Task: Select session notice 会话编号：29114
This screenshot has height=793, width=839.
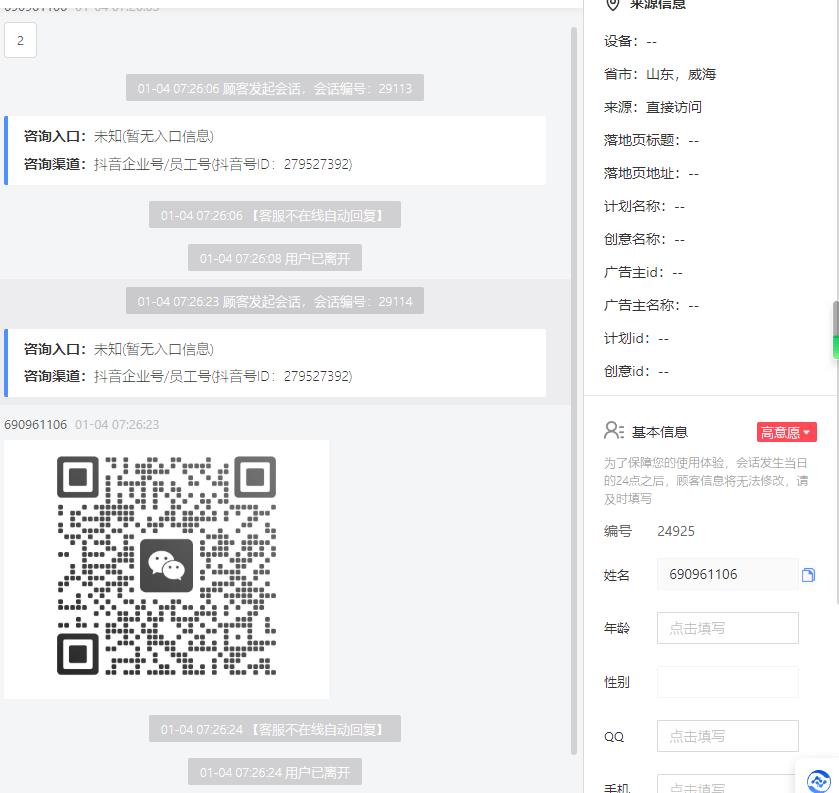Action: pos(274,301)
